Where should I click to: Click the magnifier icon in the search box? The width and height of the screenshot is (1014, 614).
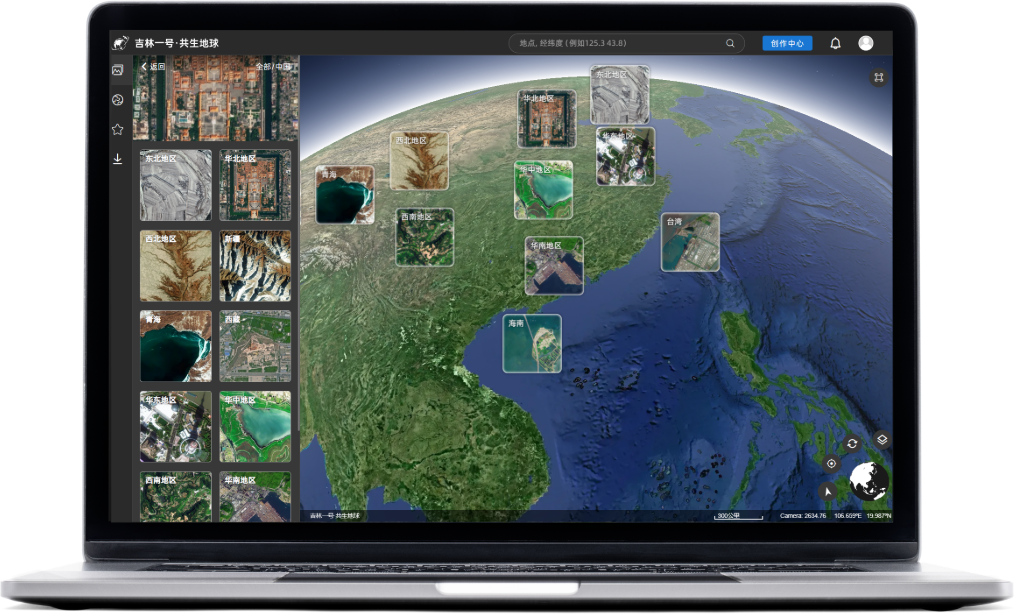(730, 43)
